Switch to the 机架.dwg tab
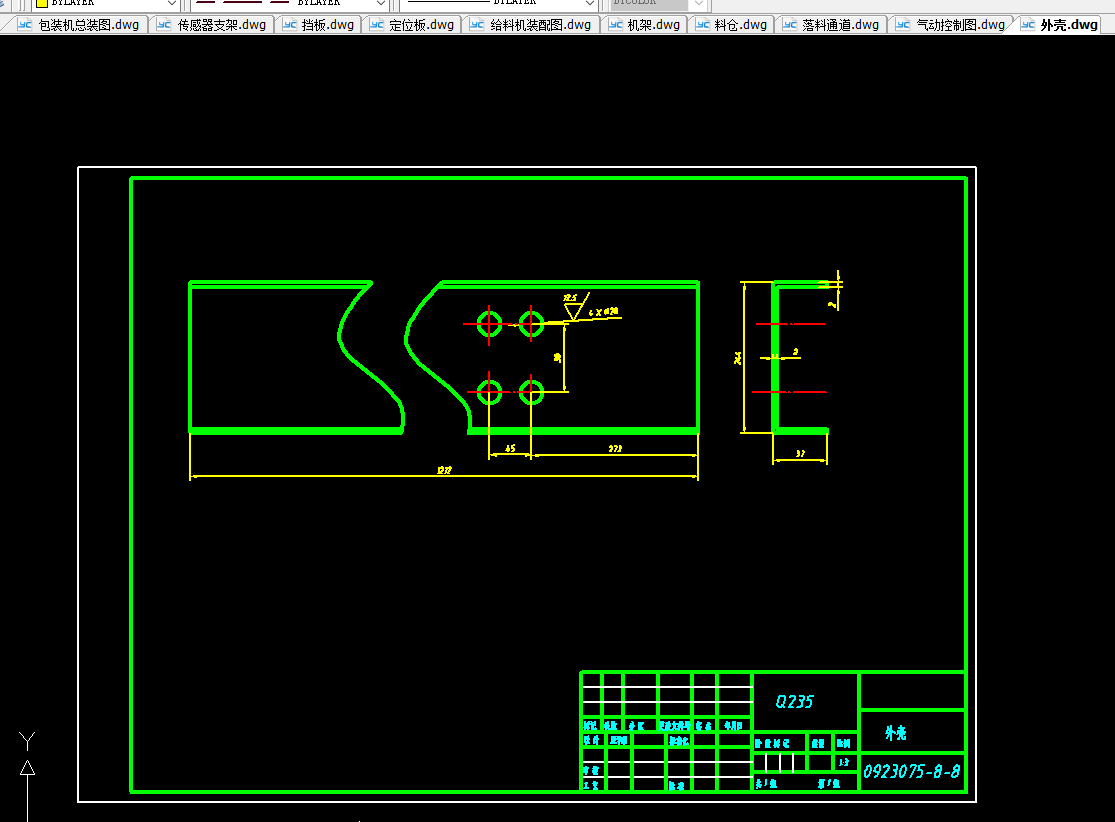The image size is (1115, 822). point(644,25)
